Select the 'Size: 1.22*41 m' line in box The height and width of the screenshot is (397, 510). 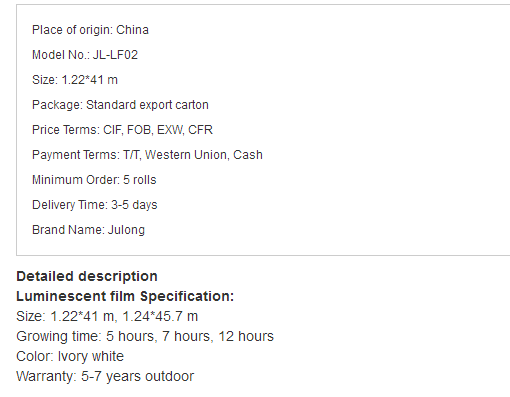pos(75,80)
